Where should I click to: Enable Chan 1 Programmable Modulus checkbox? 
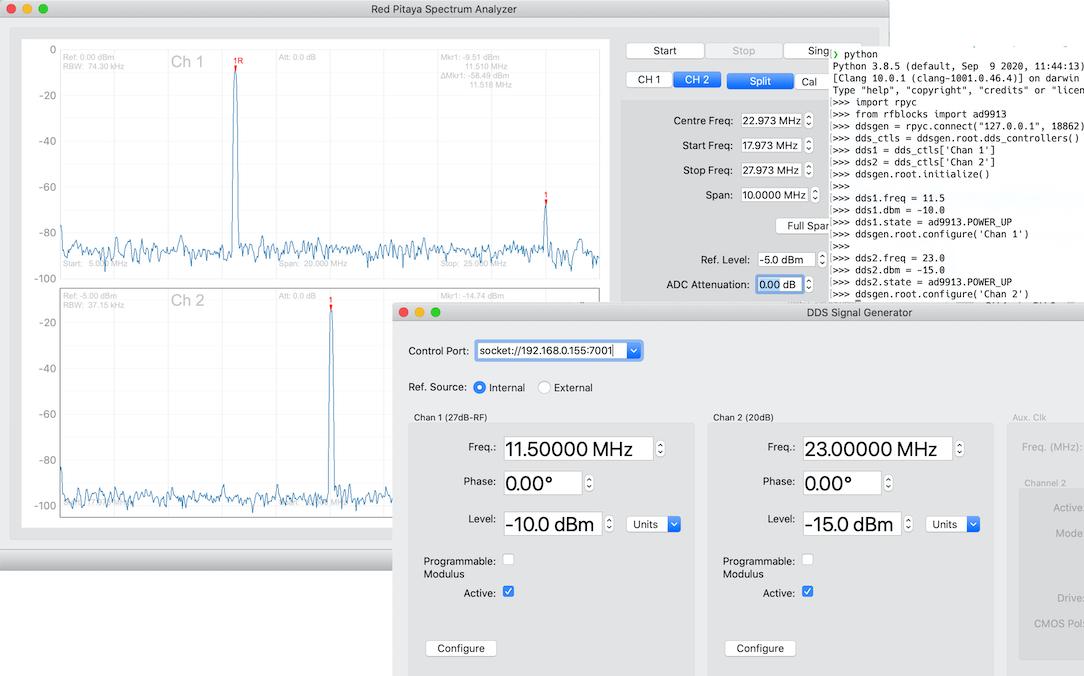(x=508, y=560)
